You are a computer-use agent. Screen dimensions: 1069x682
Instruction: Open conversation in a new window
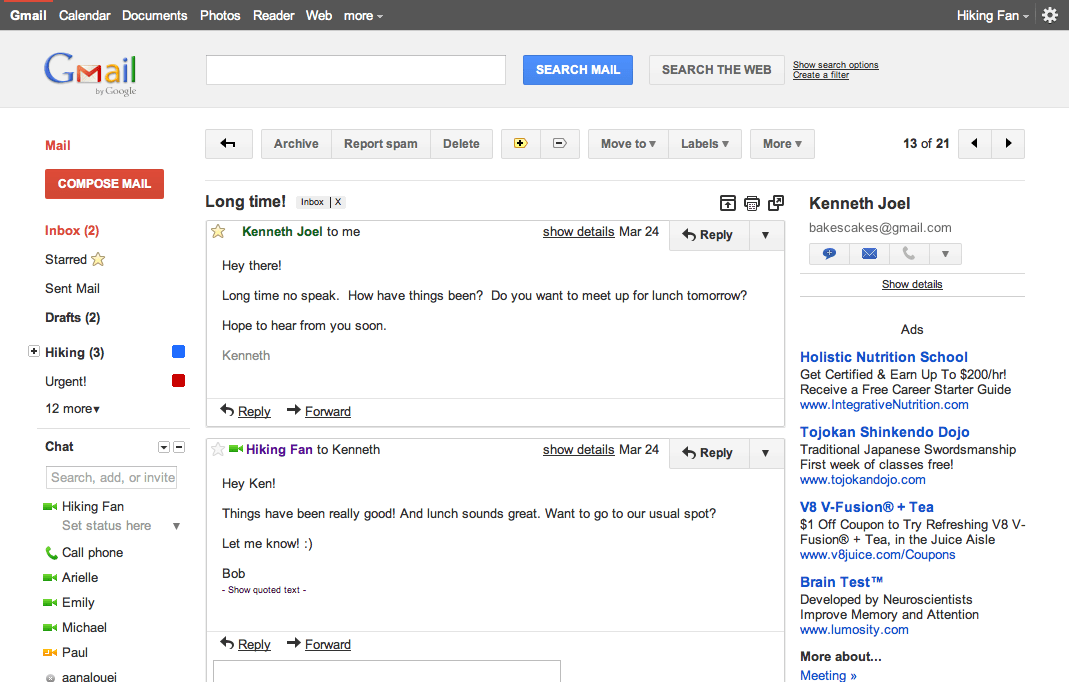click(775, 203)
